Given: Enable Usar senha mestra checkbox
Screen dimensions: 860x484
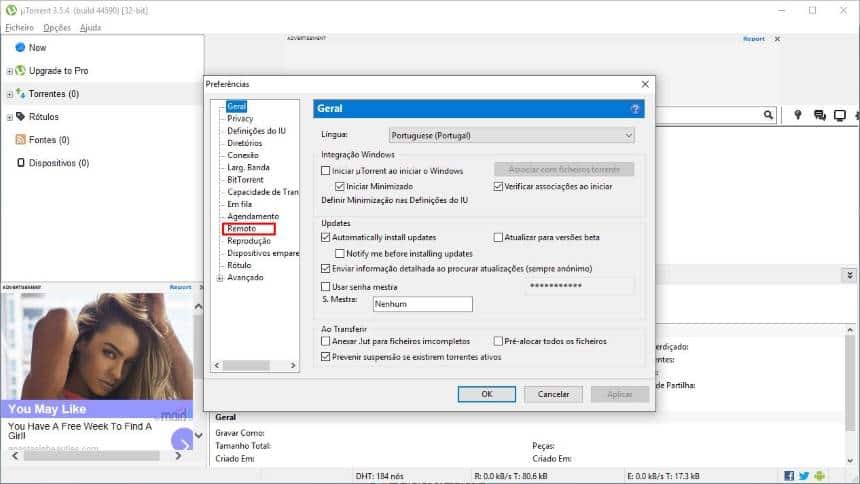Looking at the screenshot, I should point(325,287).
